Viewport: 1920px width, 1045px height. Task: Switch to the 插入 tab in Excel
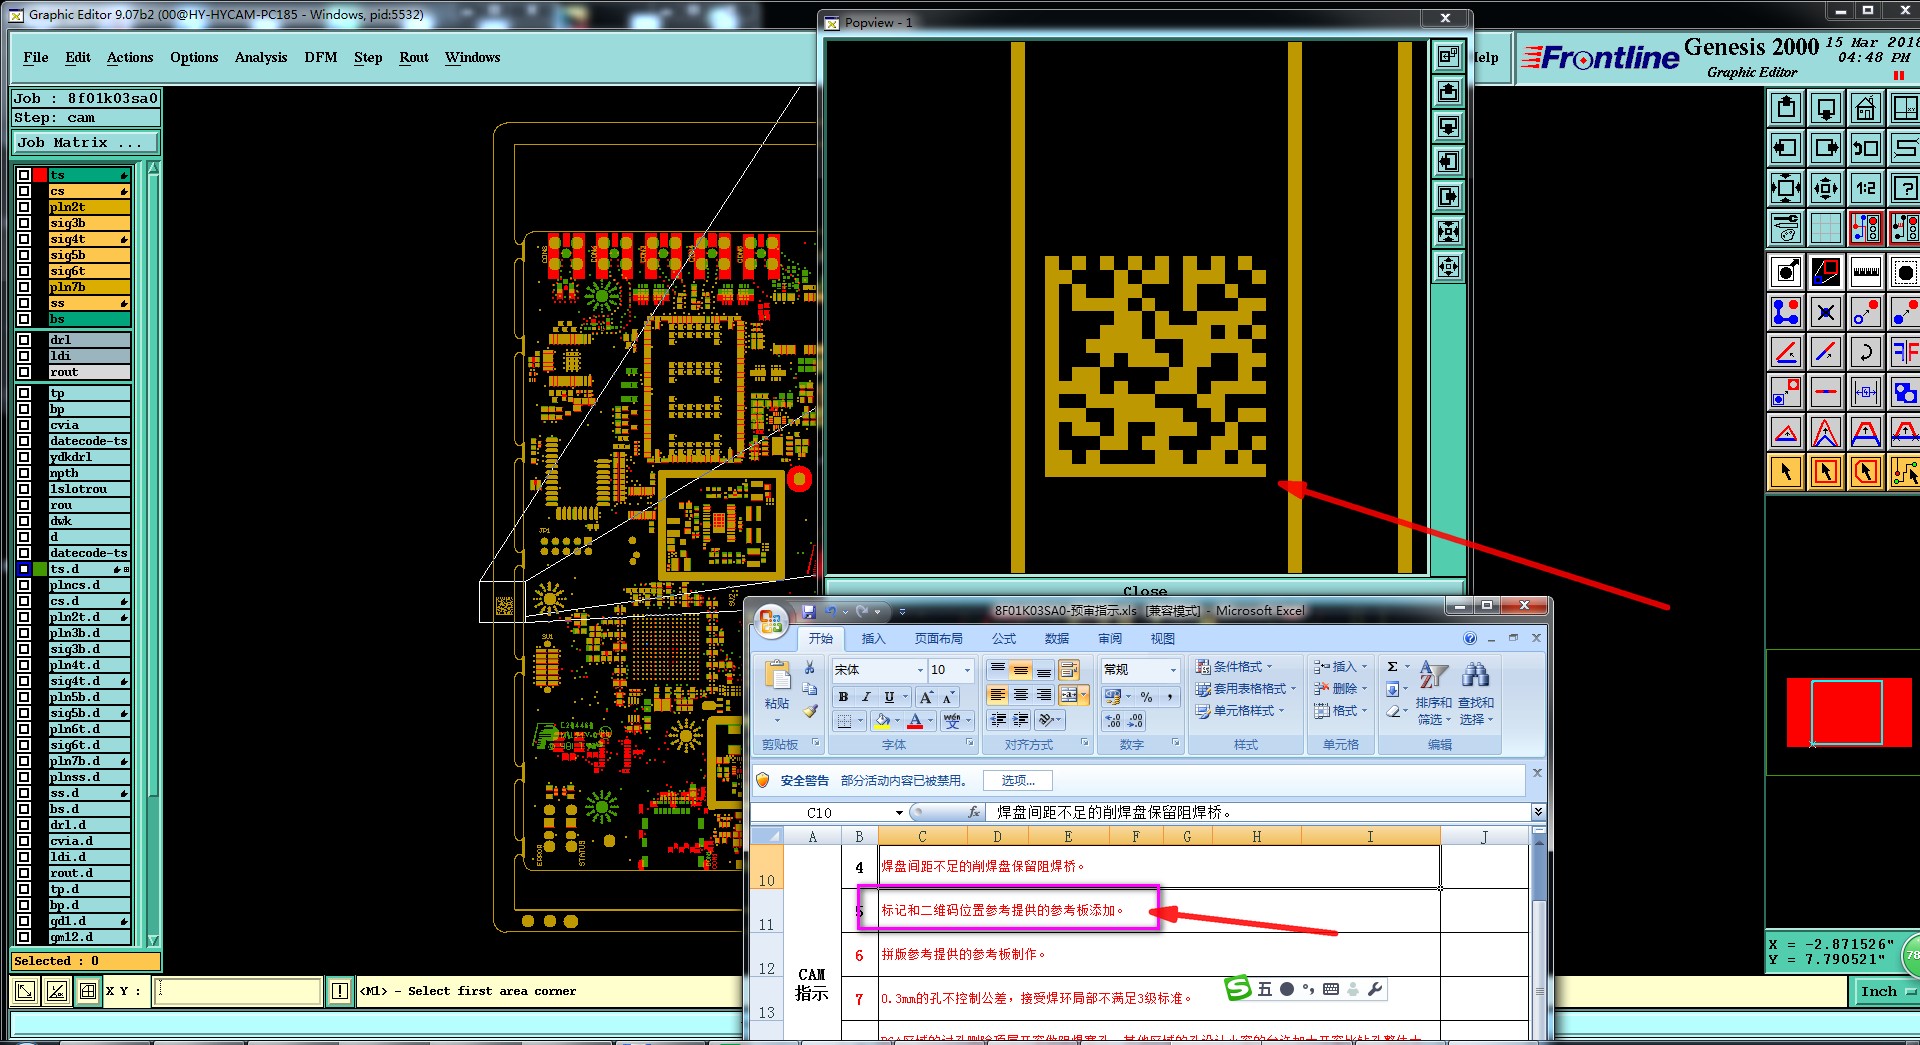pyautogui.click(x=873, y=639)
